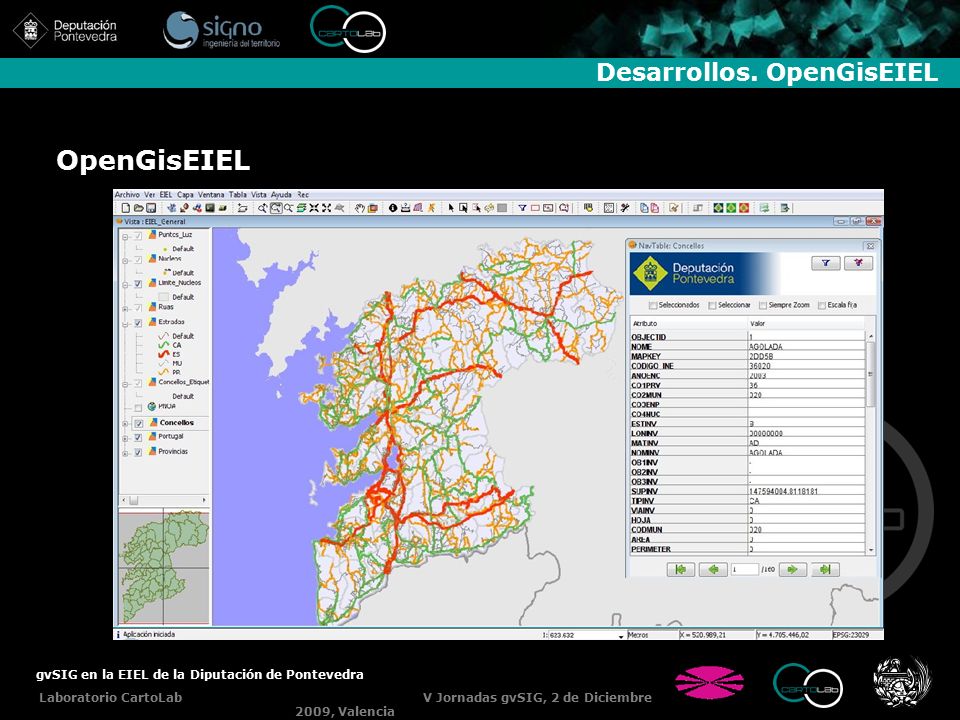The height and width of the screenshot is (720, 960).
Task: Click the EPSG:23029 status bar entry
Action: [x=851, y=635]
